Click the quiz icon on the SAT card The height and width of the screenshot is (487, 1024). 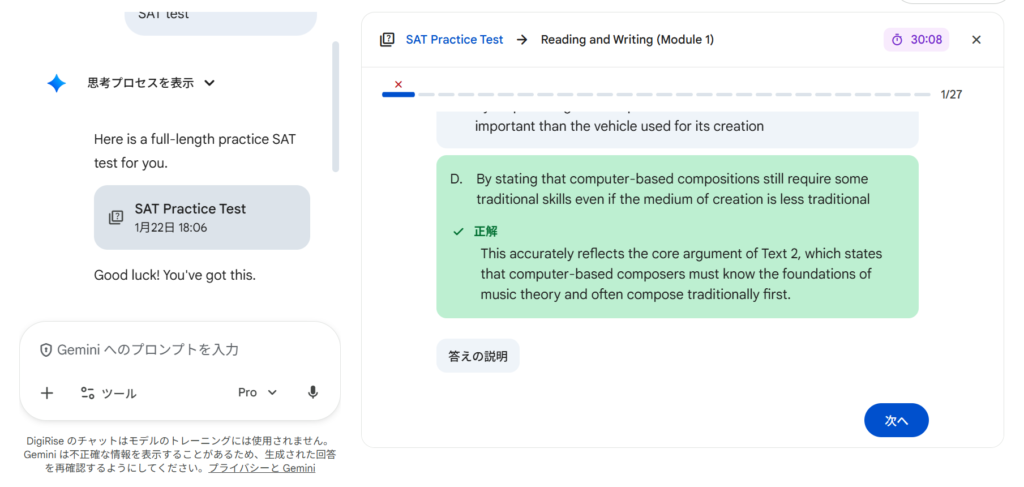point(116,217)
